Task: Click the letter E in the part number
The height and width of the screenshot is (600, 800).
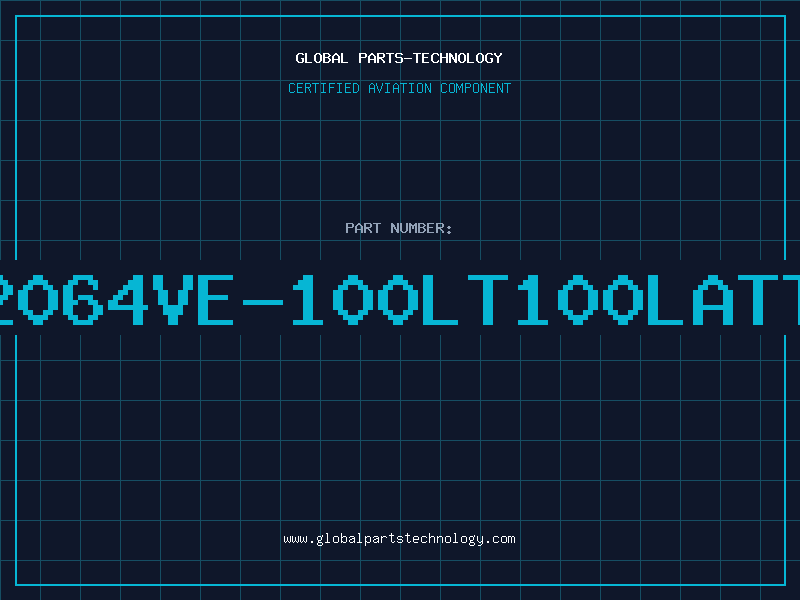Action: pos(216,300)
